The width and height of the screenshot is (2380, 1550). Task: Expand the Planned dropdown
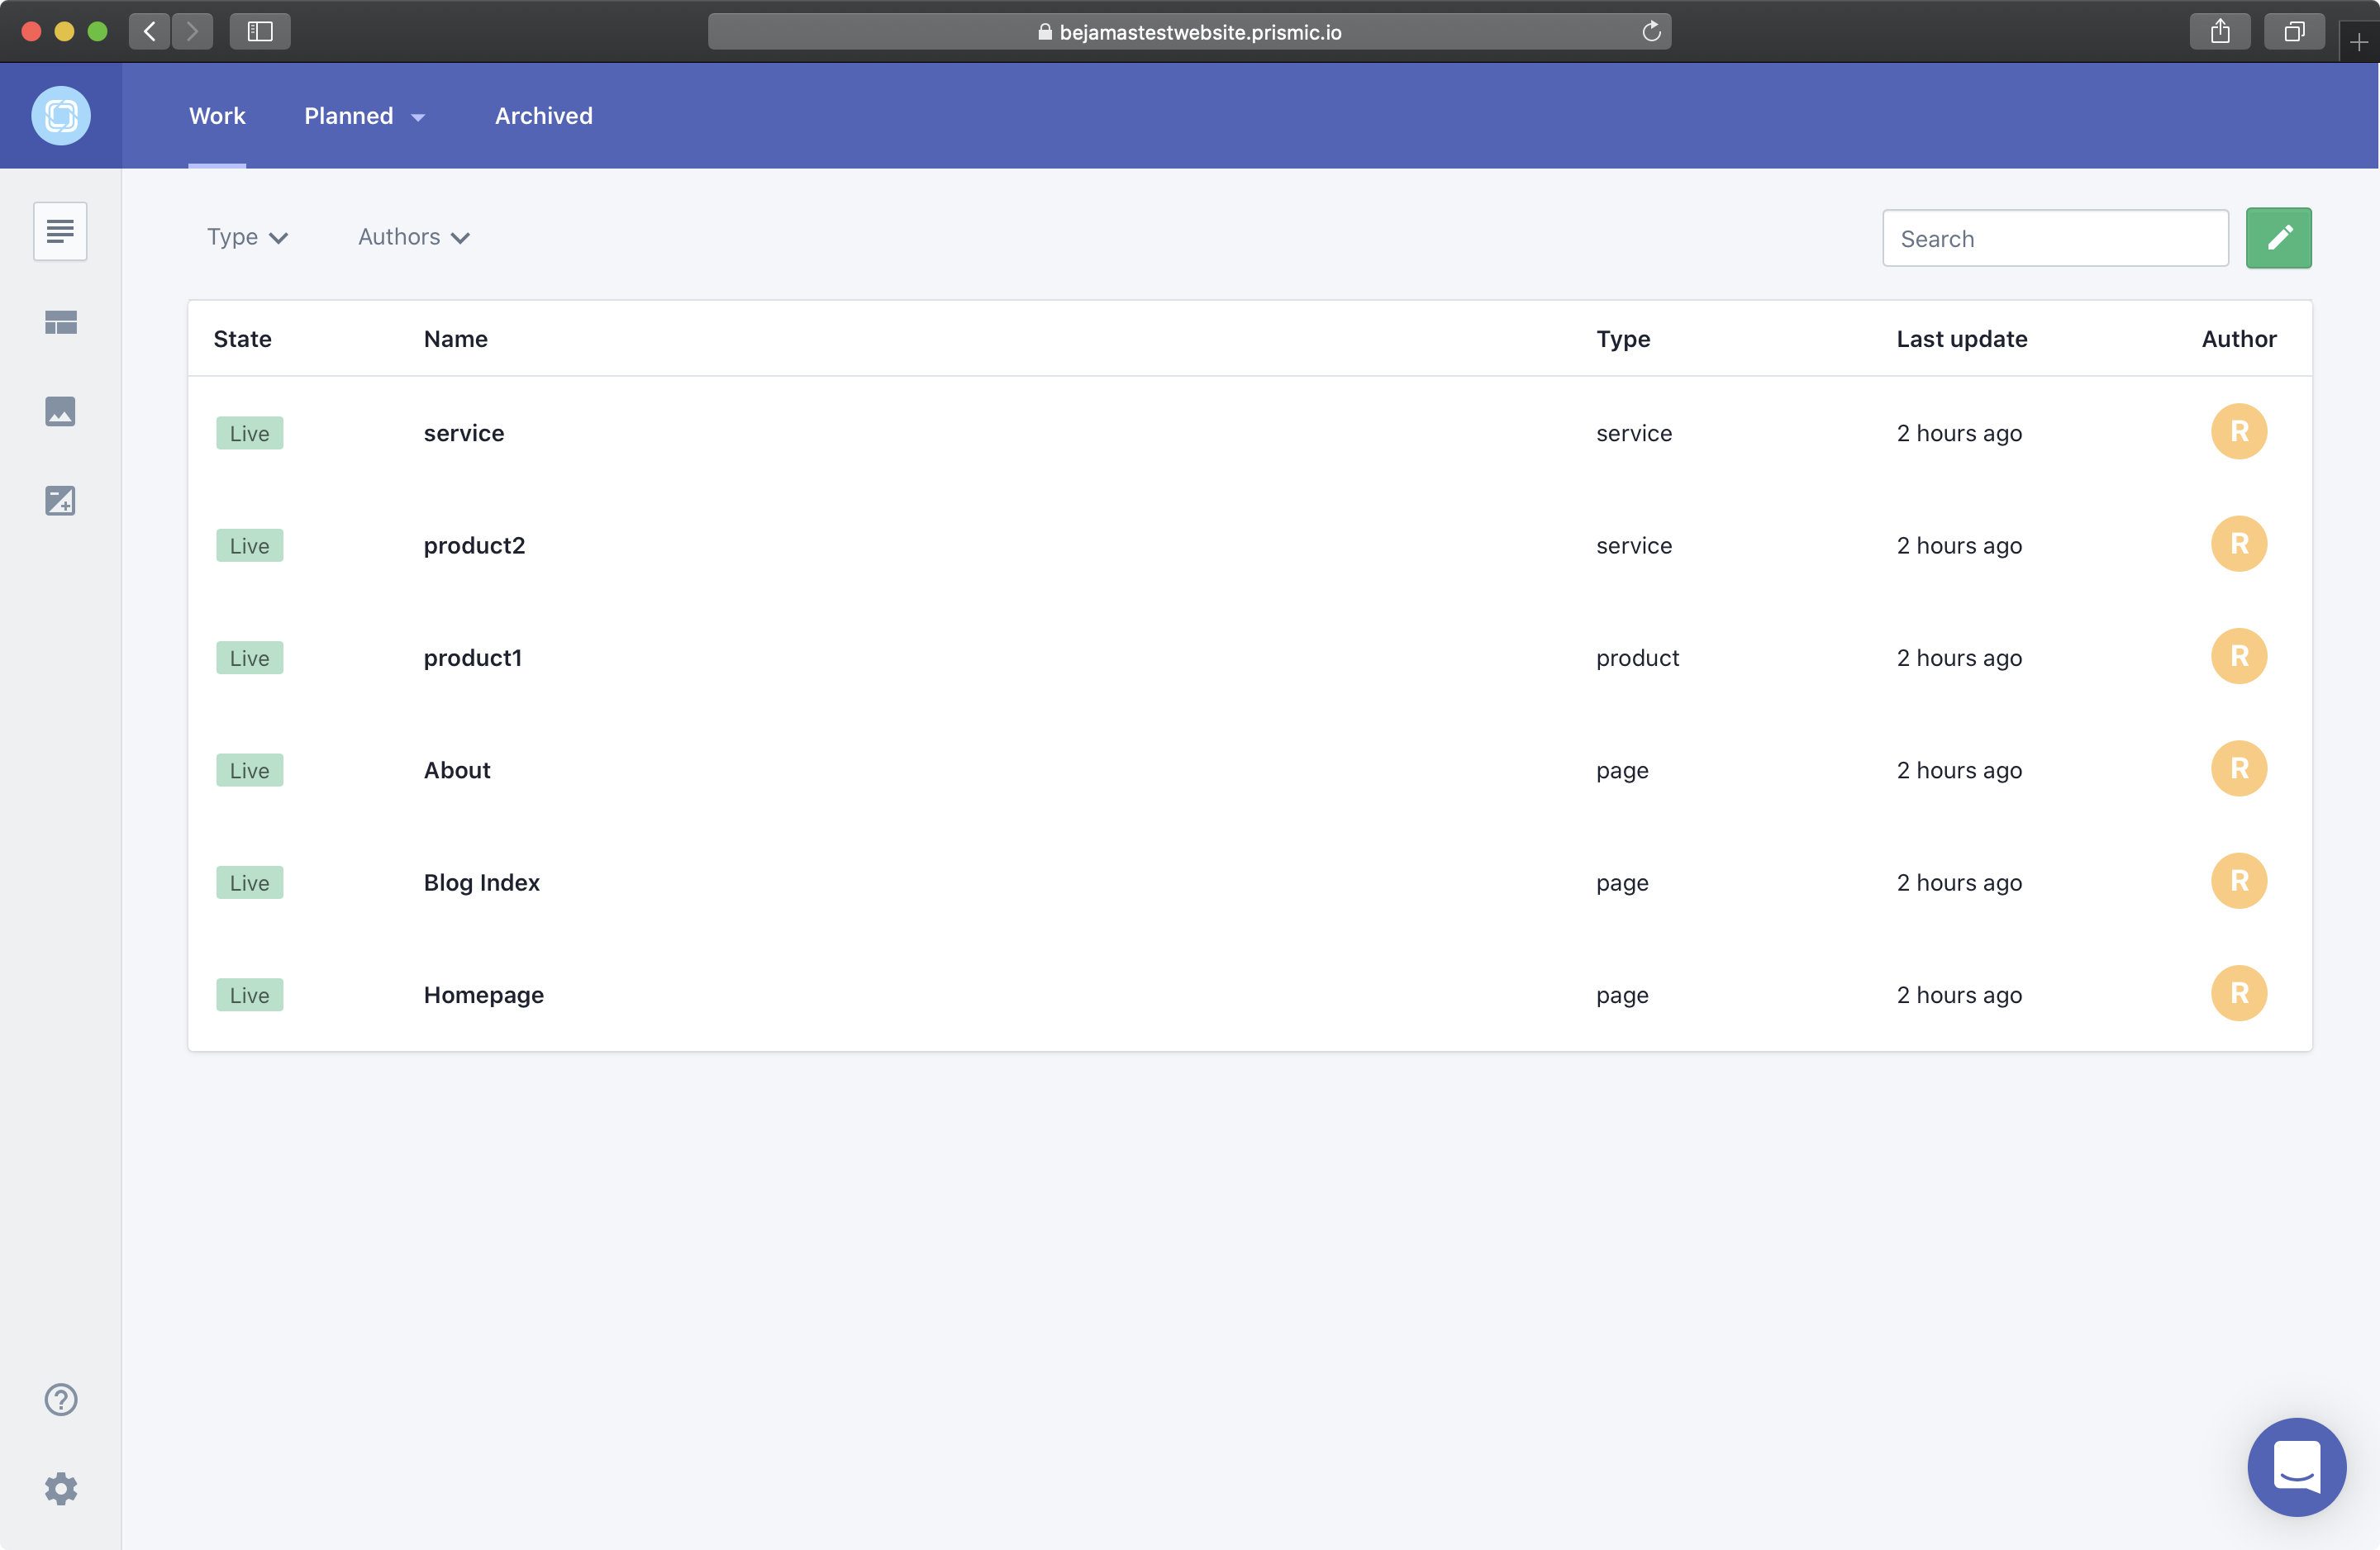click(364, 116)
